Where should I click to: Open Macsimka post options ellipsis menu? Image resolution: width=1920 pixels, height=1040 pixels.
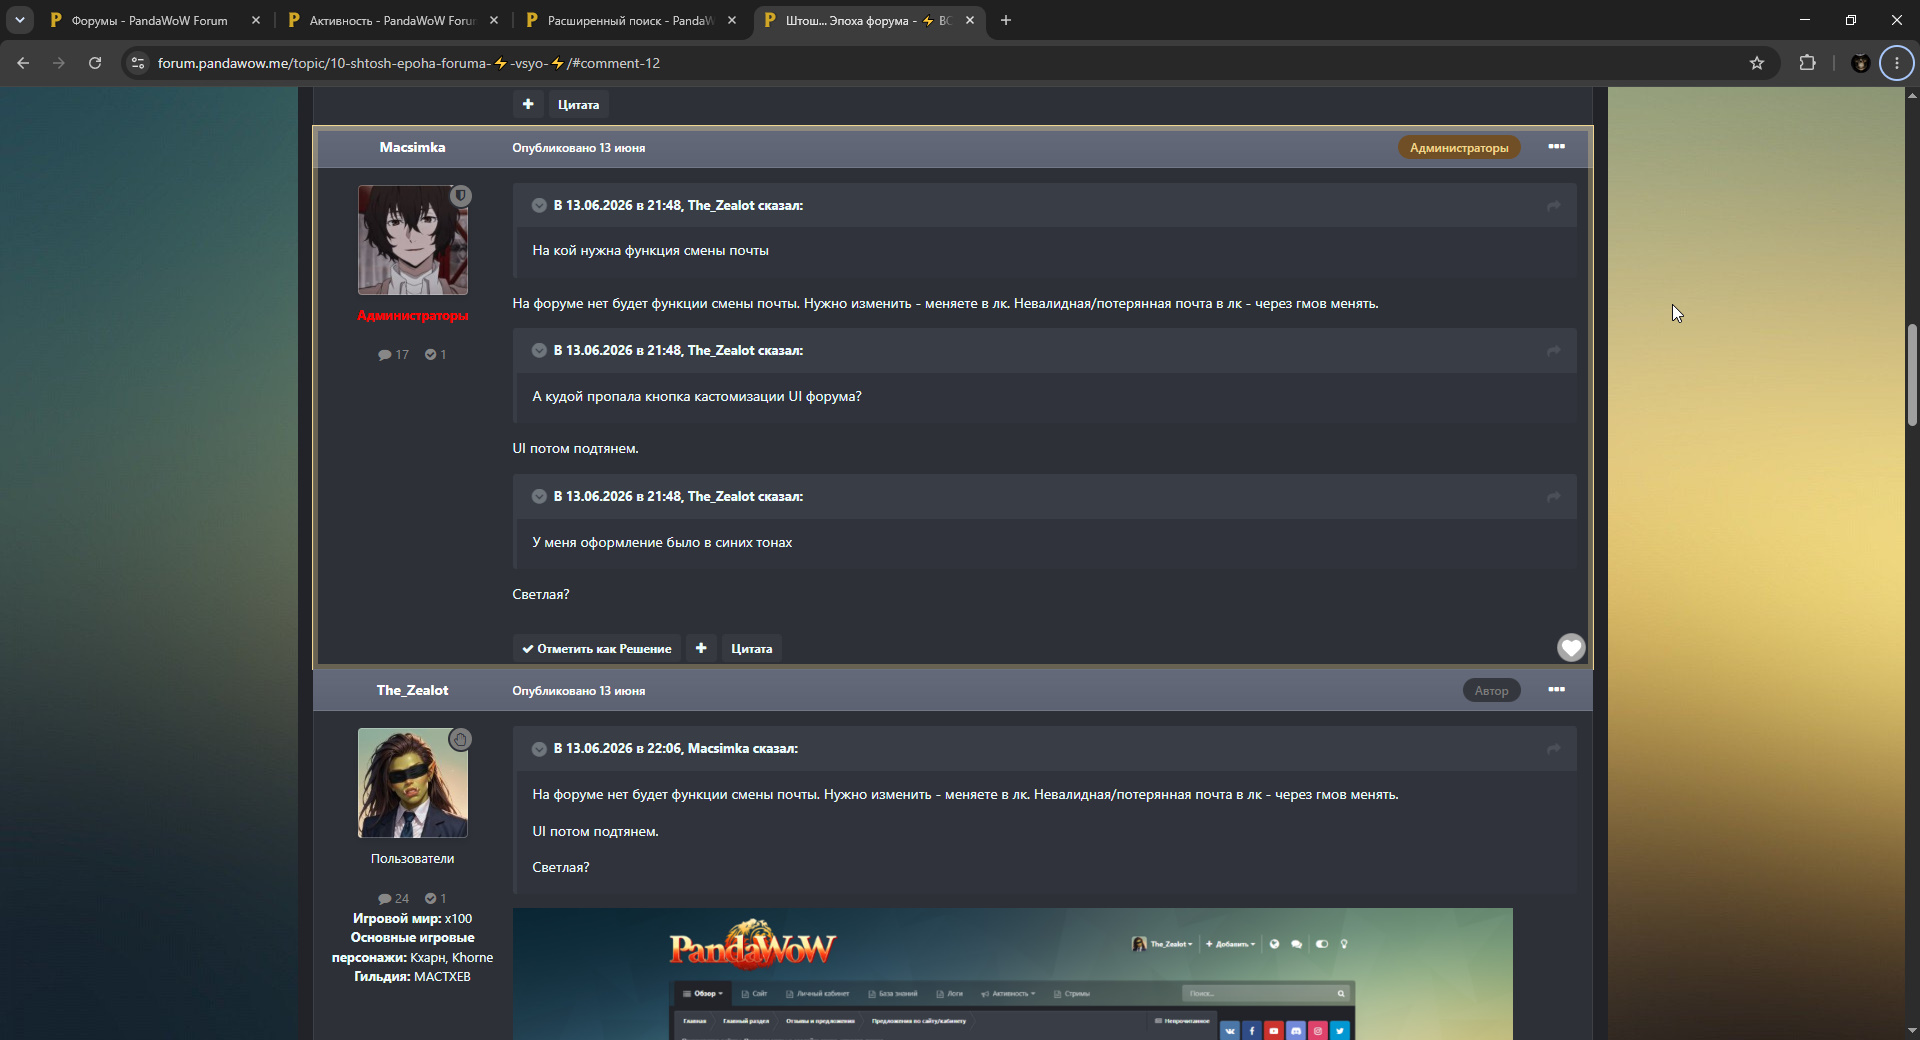point(1556,147)
